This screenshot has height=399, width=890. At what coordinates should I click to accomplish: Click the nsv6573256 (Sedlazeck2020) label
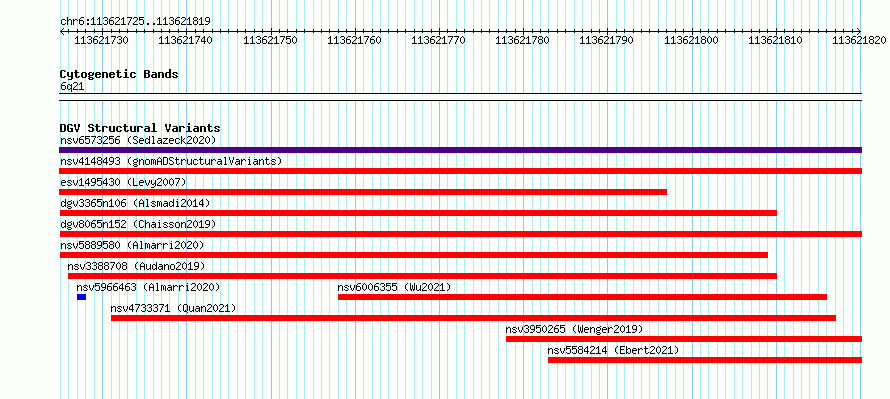(x=138, y=140)
